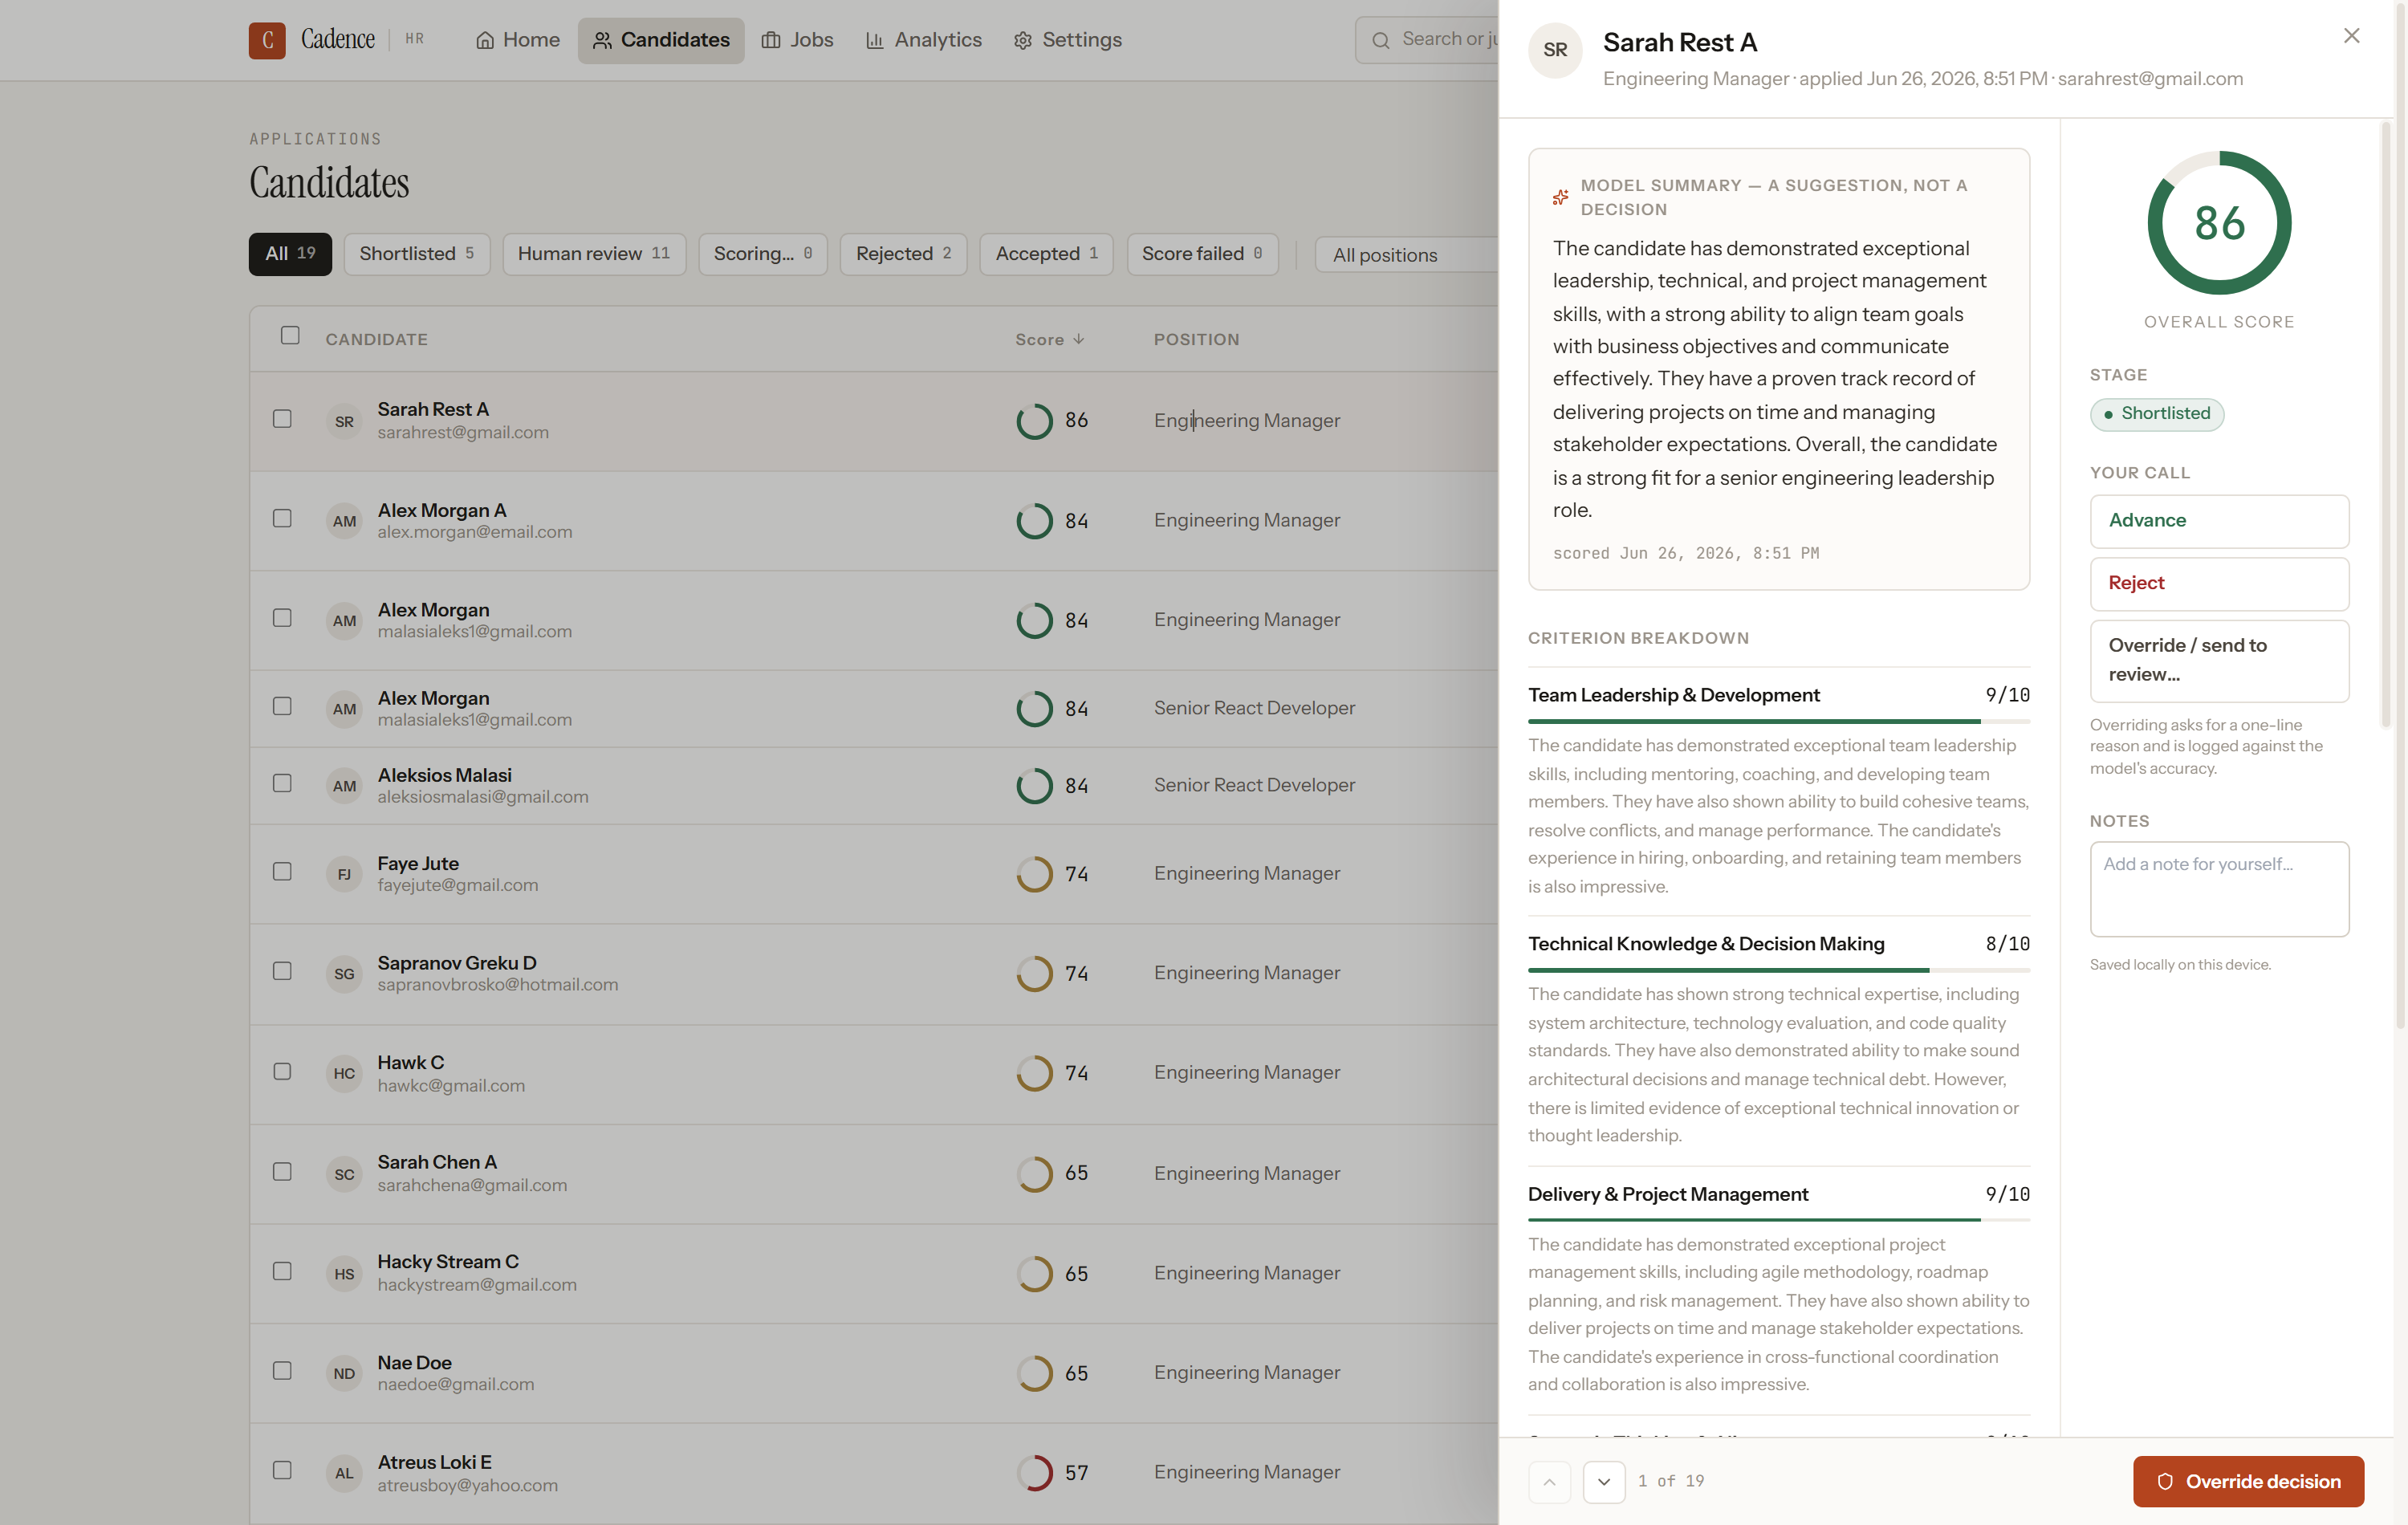Click the POSITION column header
The image size is (2408, 1525).
[x=1196, y=340]
